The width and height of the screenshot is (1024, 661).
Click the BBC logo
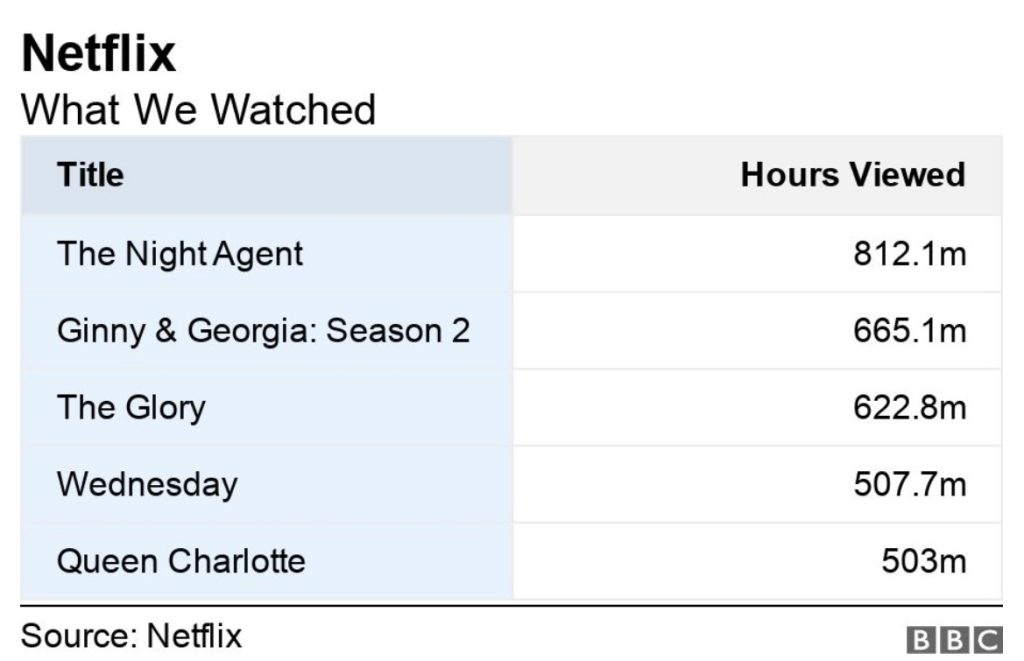coord(954,639)
